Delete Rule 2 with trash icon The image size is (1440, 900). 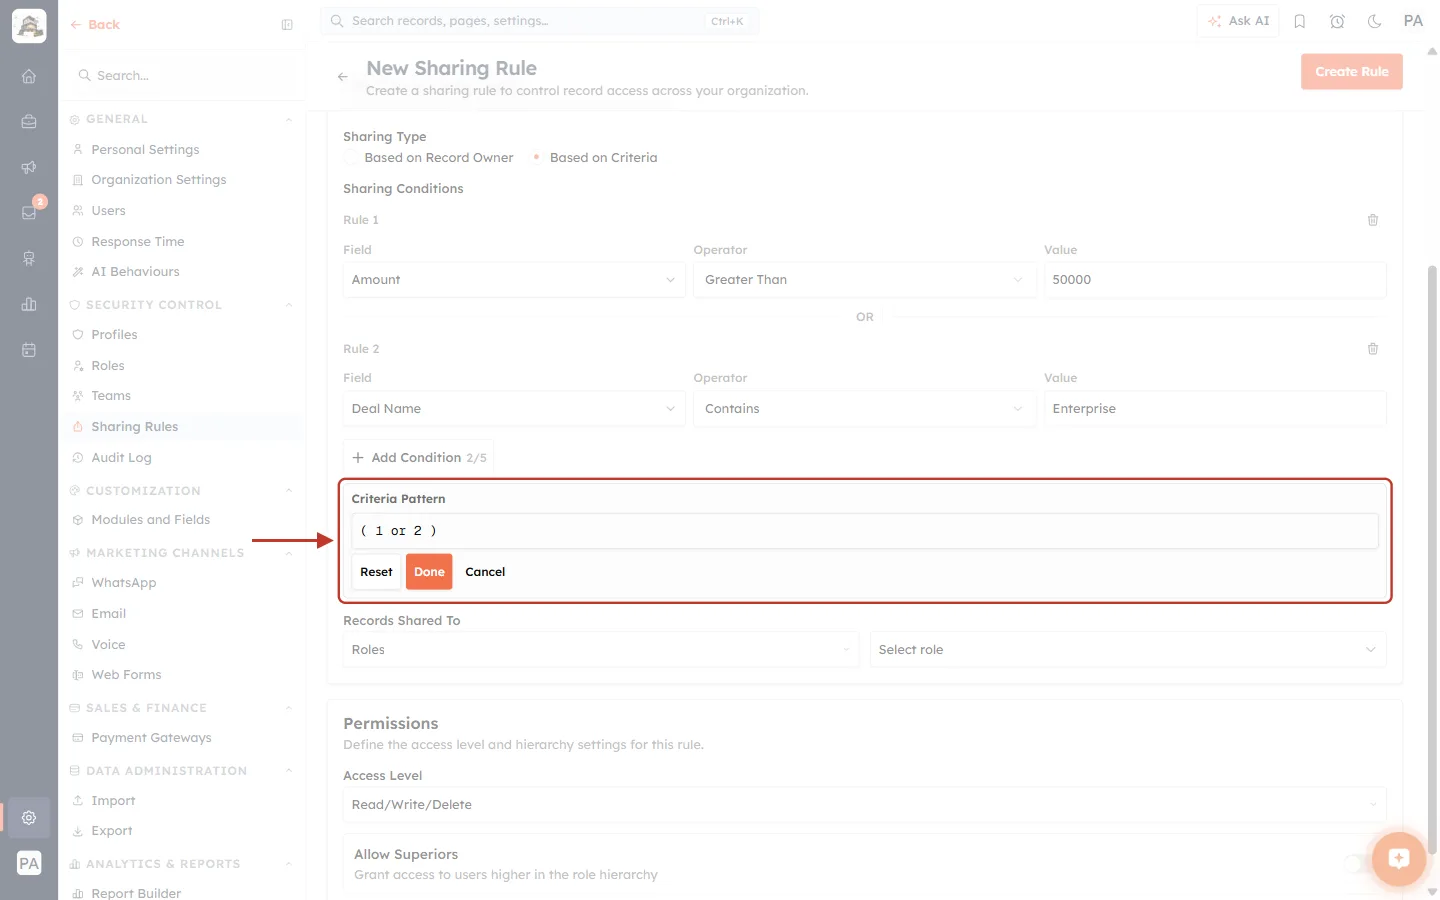pyautogui.click(x=1373, y=349)
